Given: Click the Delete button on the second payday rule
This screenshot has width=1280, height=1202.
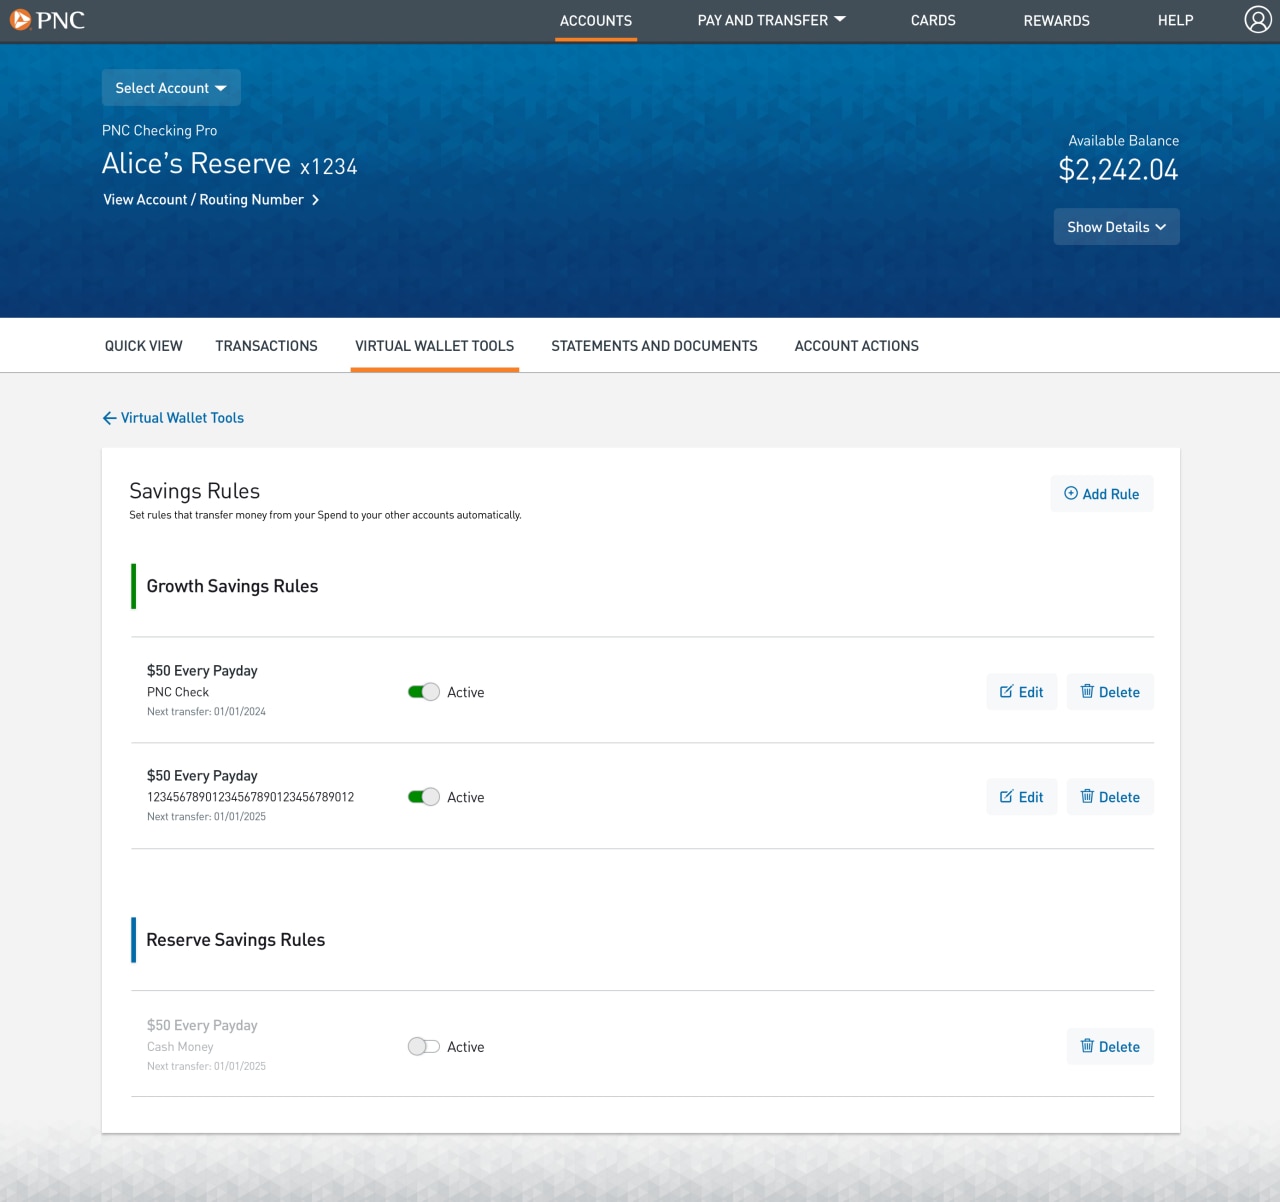Looking at the screenshot, I should point(1110,796).
